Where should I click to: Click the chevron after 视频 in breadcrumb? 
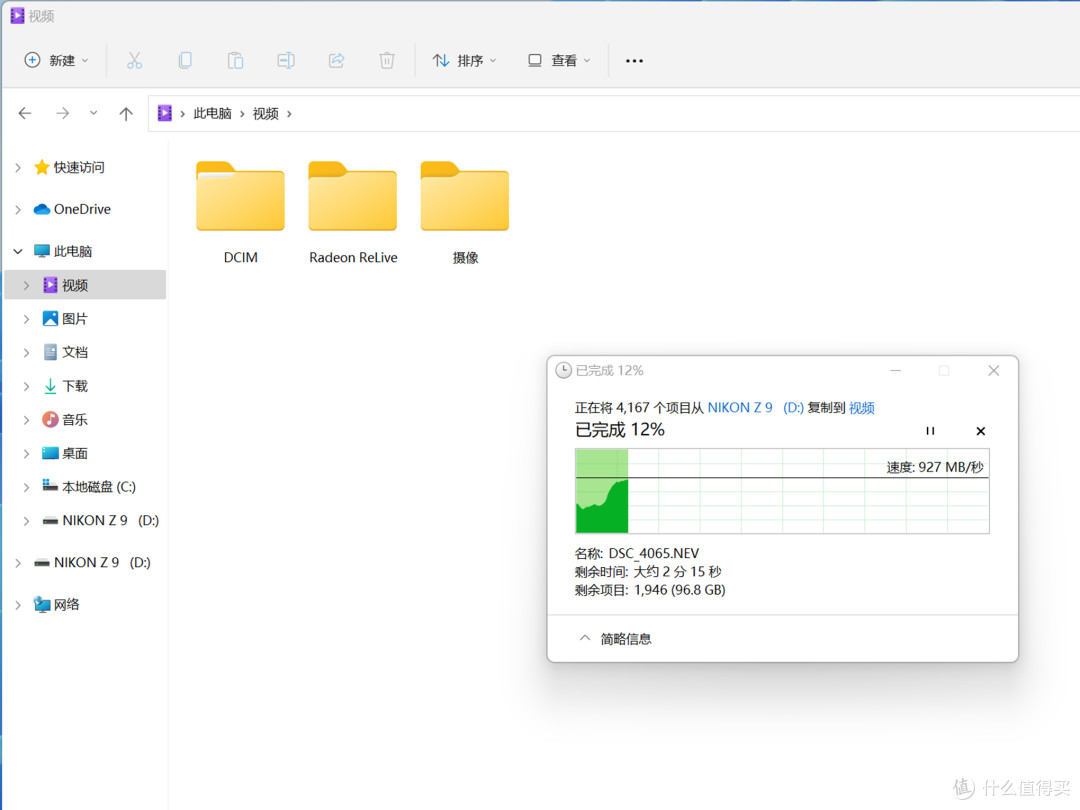coord(289,114)
